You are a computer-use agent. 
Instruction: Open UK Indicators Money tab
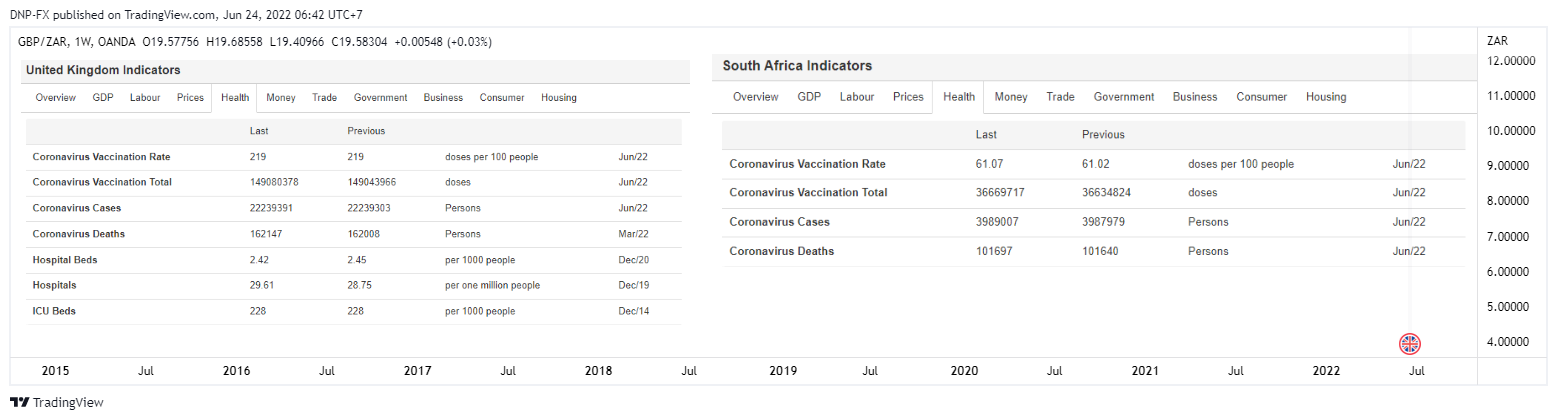(x=281, y=98)
